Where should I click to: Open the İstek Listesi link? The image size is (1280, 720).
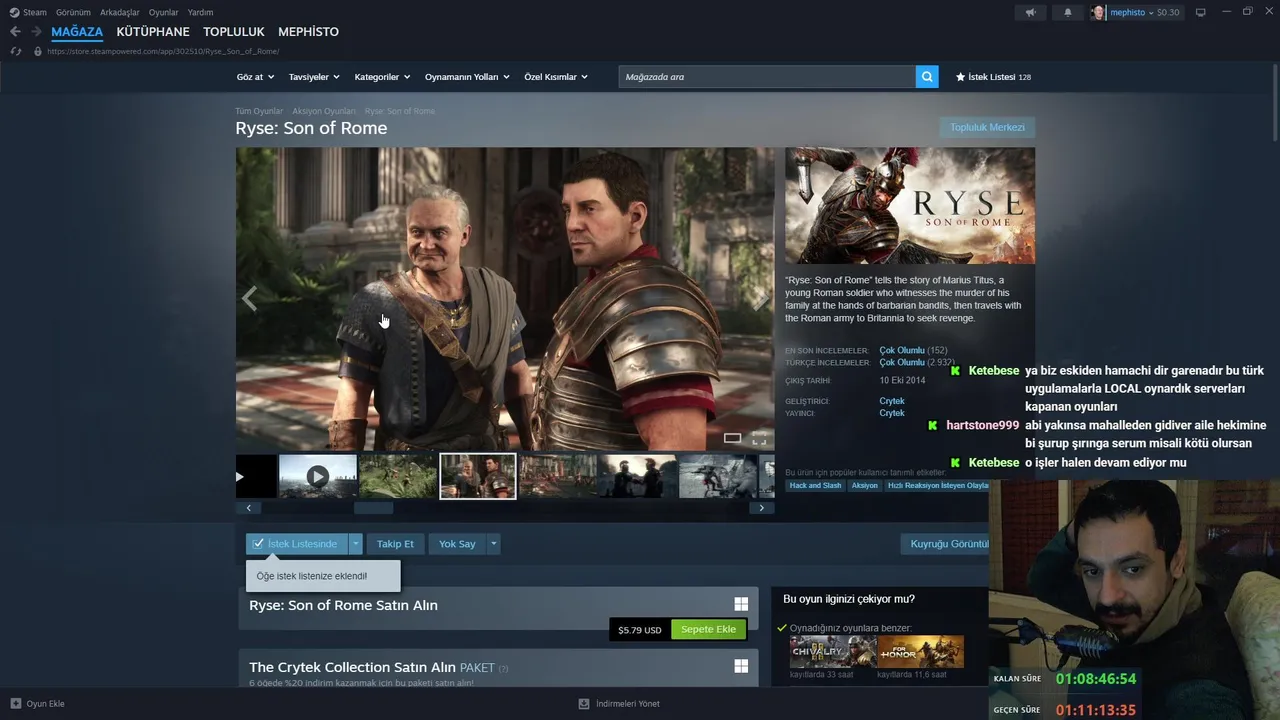[993, 76]
